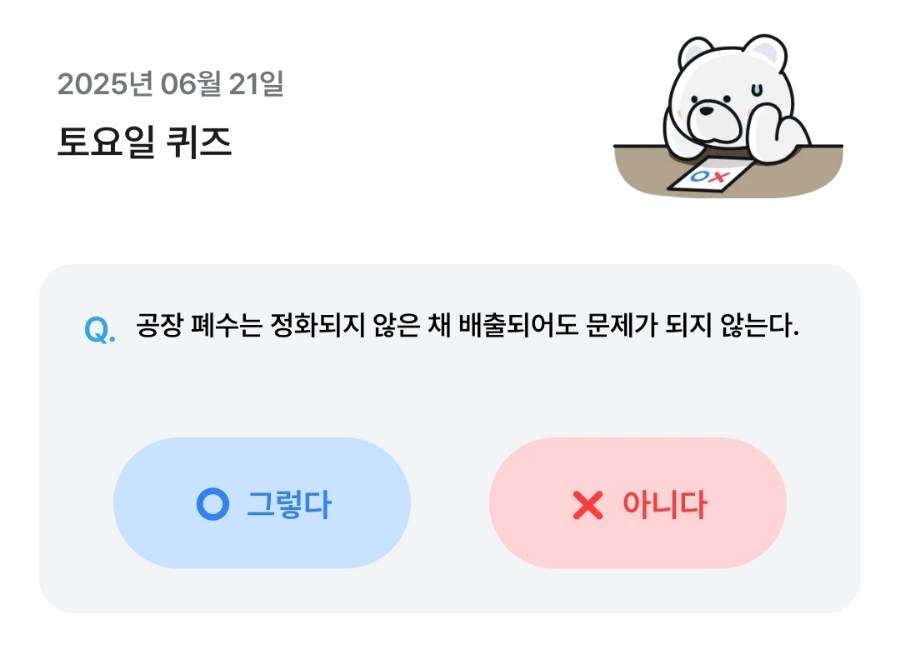This screenshot has width=900, height=654.
Task: Click the date 2025년 06월 21일
Action: [170, 84]
